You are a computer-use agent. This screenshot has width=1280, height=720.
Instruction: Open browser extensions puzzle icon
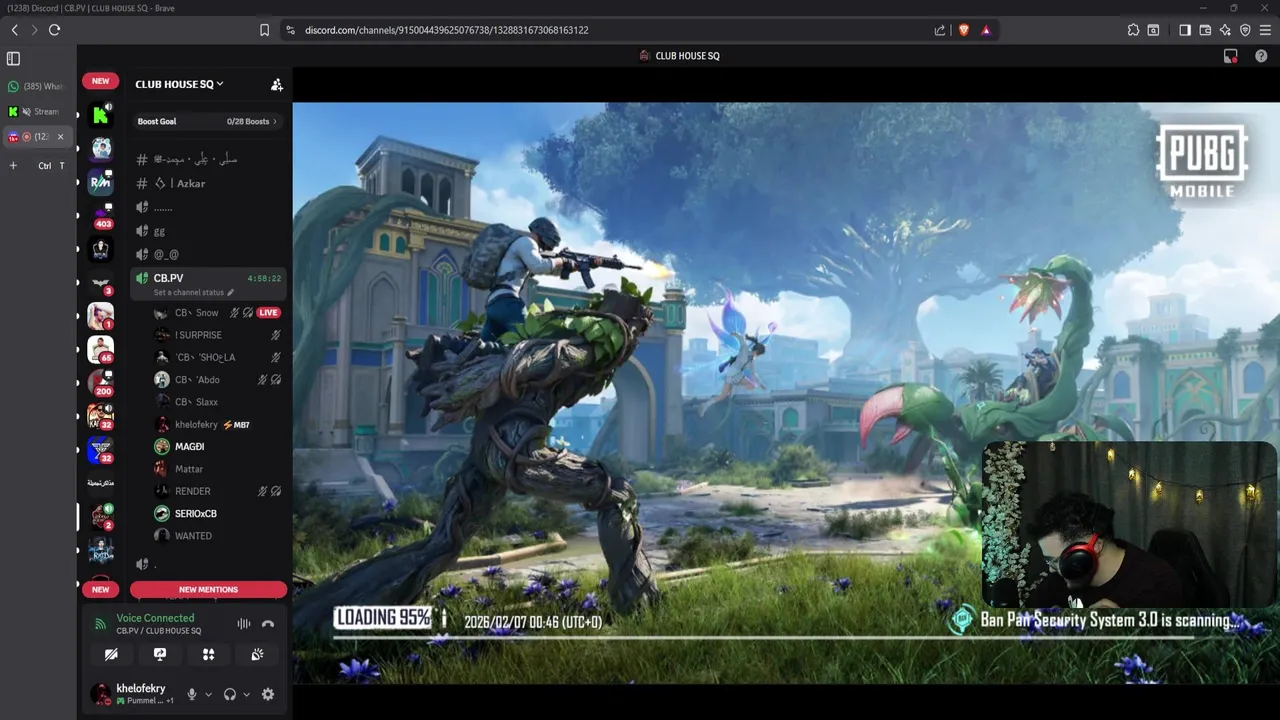click(x=1133, y=30)
